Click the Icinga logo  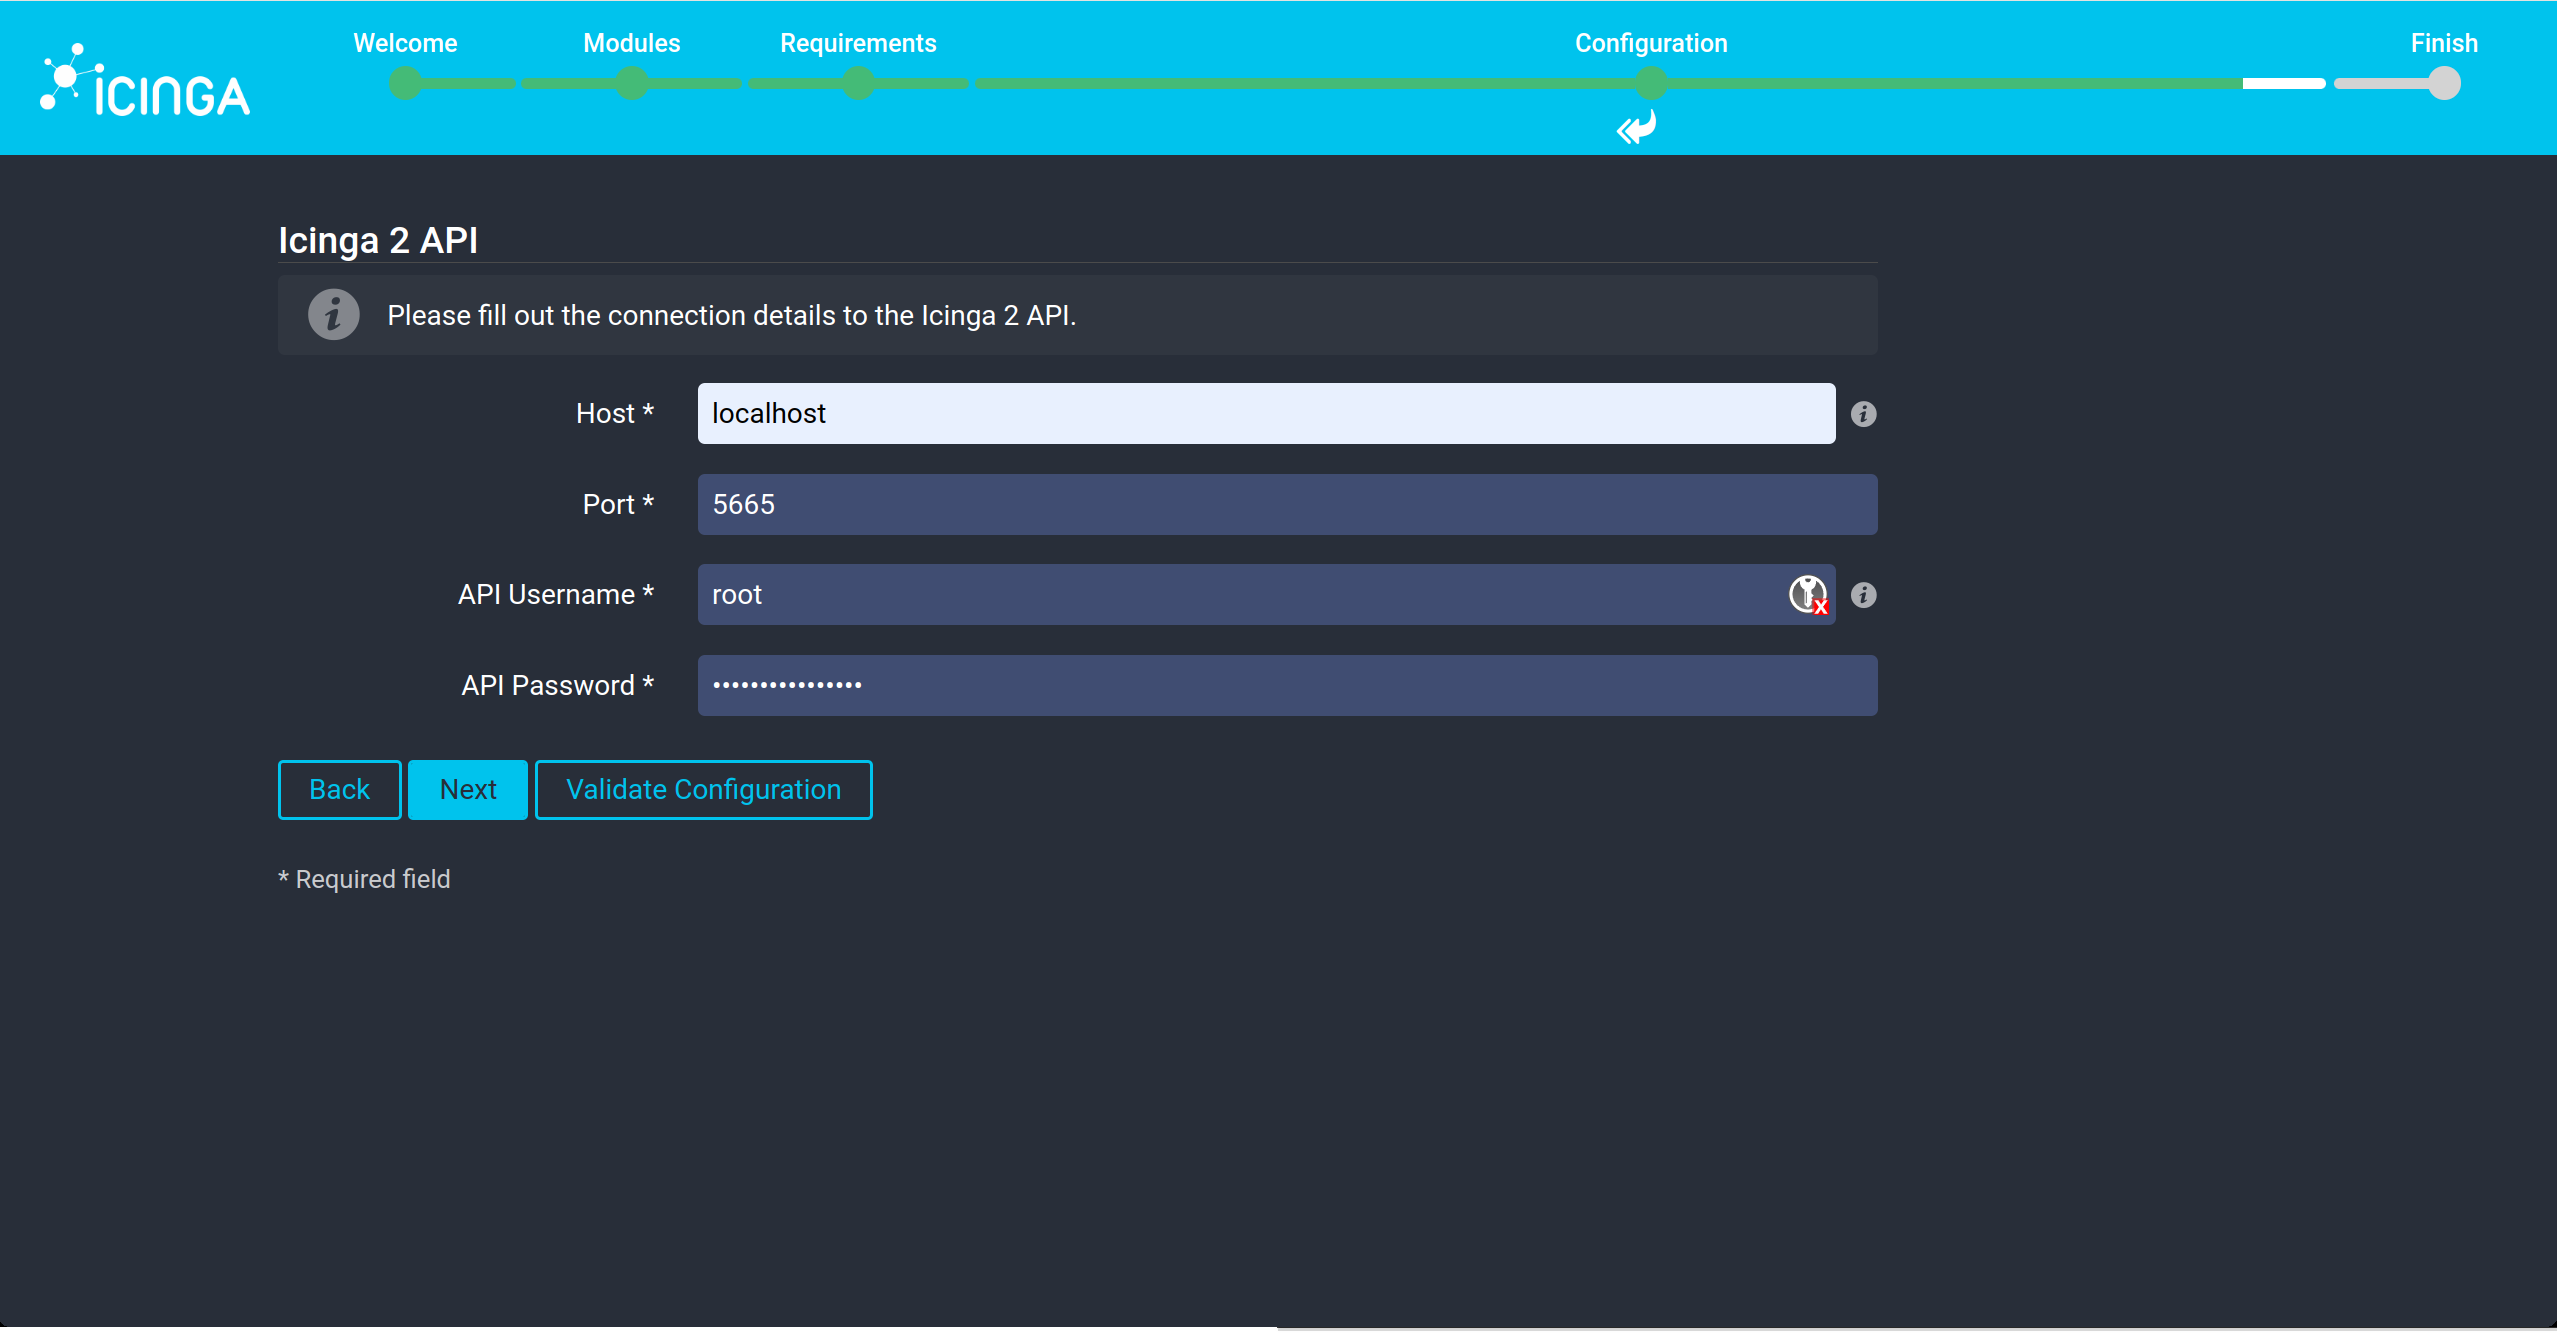[x=145, y=81]
